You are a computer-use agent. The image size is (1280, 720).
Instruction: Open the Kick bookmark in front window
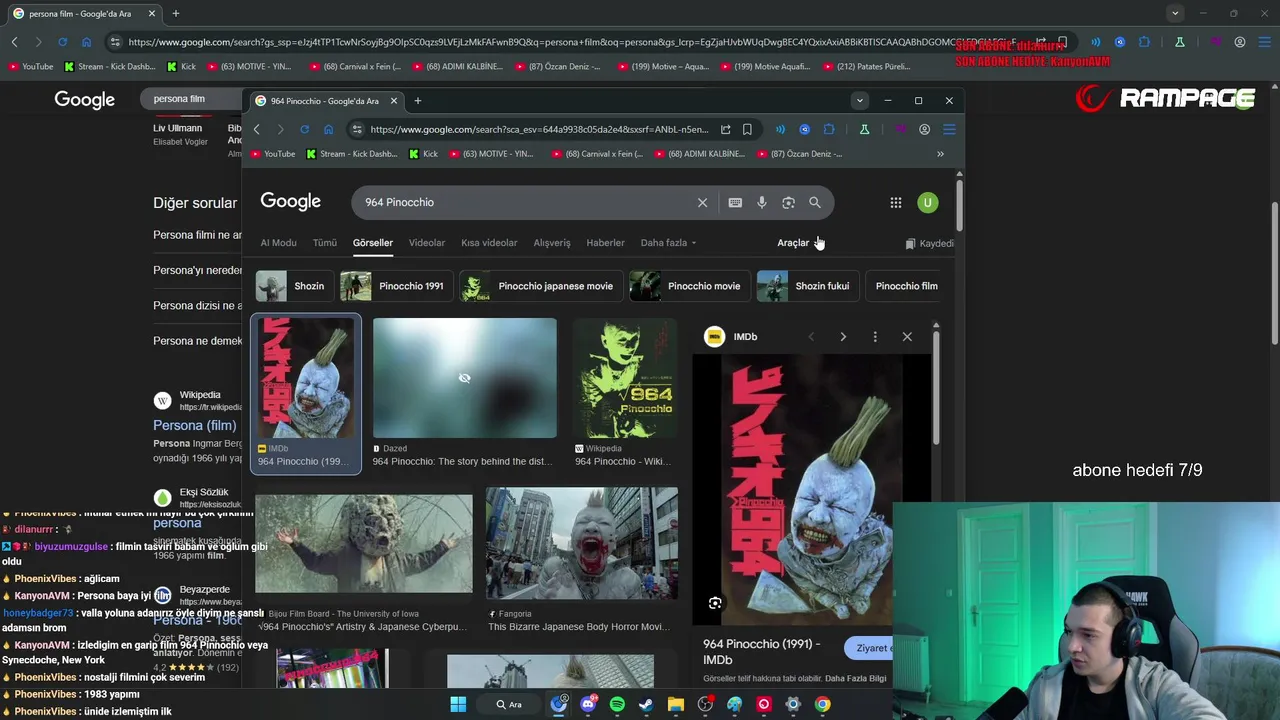pyautogui.click(x=424, y=154)
